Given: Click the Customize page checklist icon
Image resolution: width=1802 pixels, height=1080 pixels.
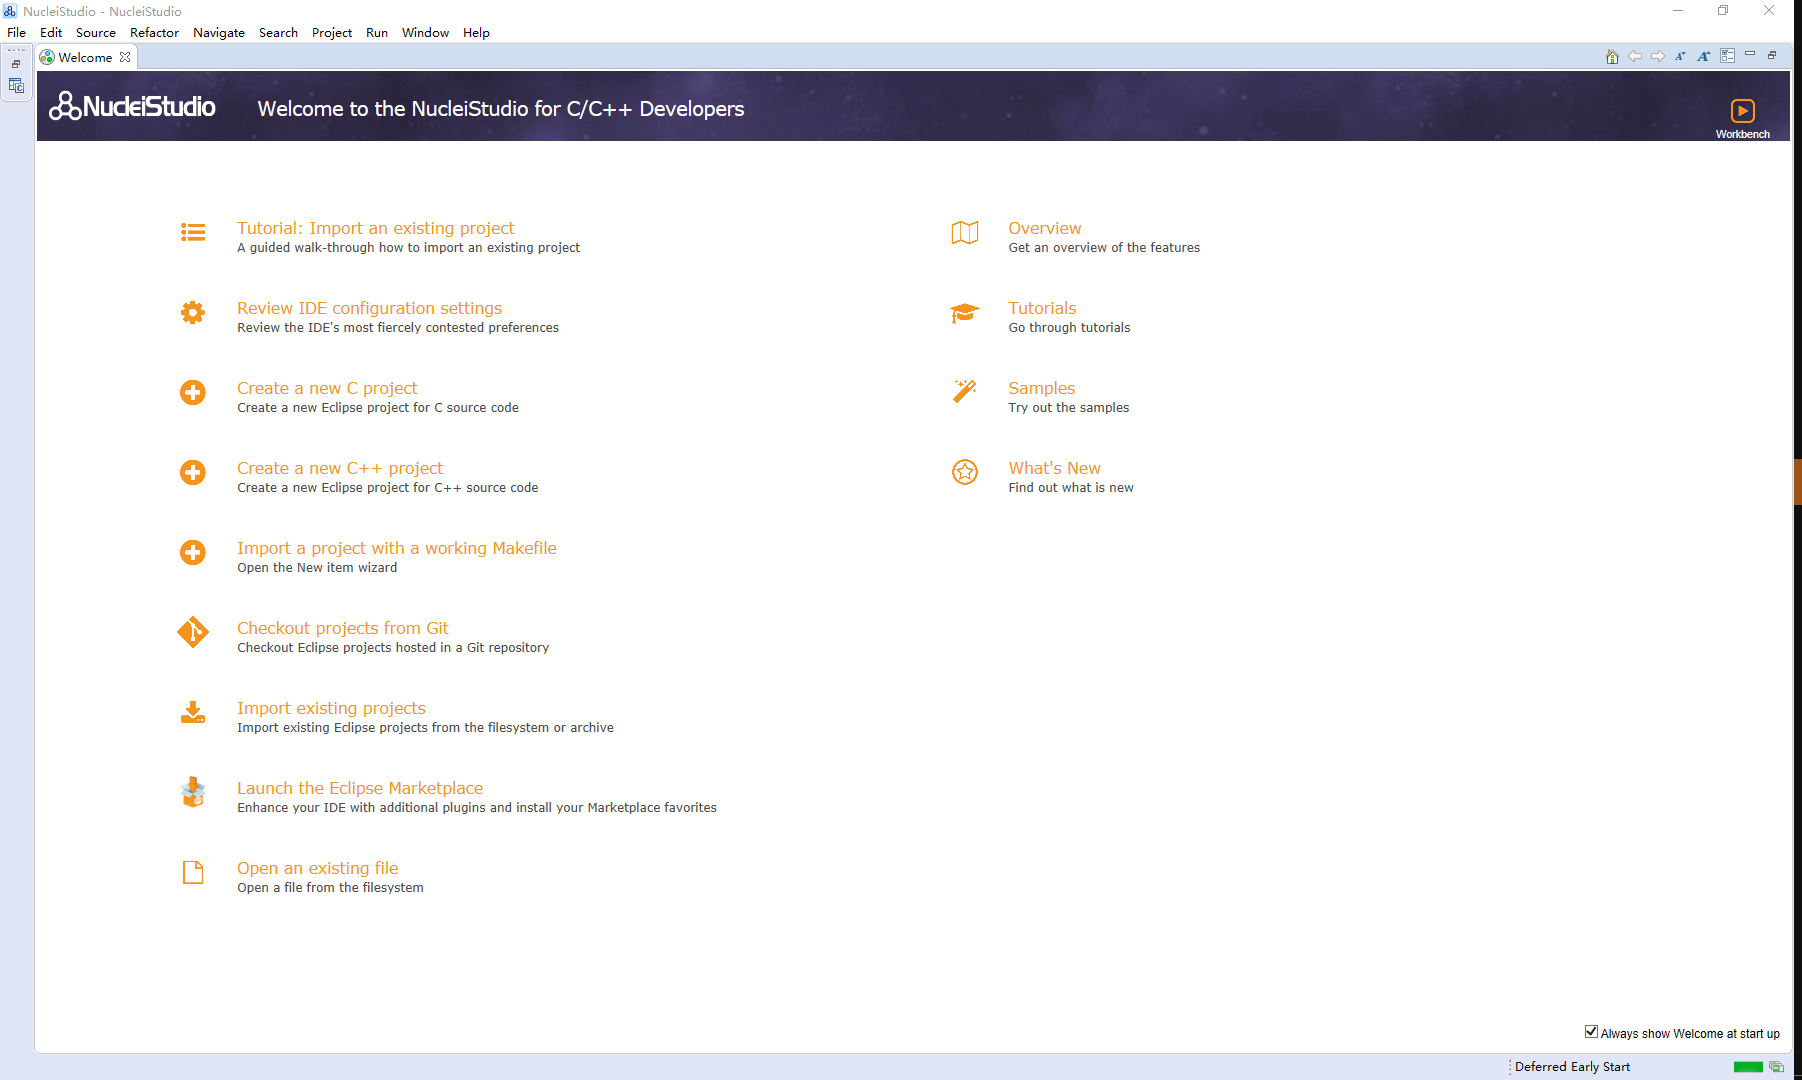Looking at the screenshot, I should [1727, 57].
